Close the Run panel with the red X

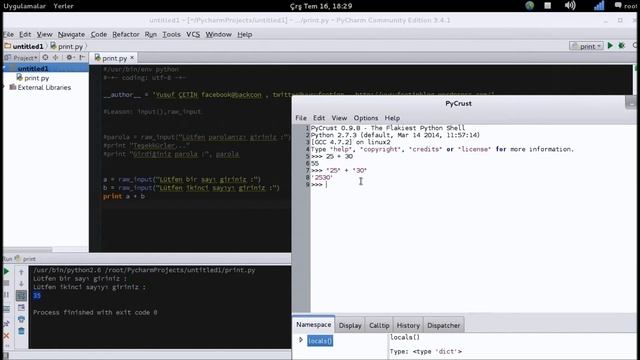point(6,336)
